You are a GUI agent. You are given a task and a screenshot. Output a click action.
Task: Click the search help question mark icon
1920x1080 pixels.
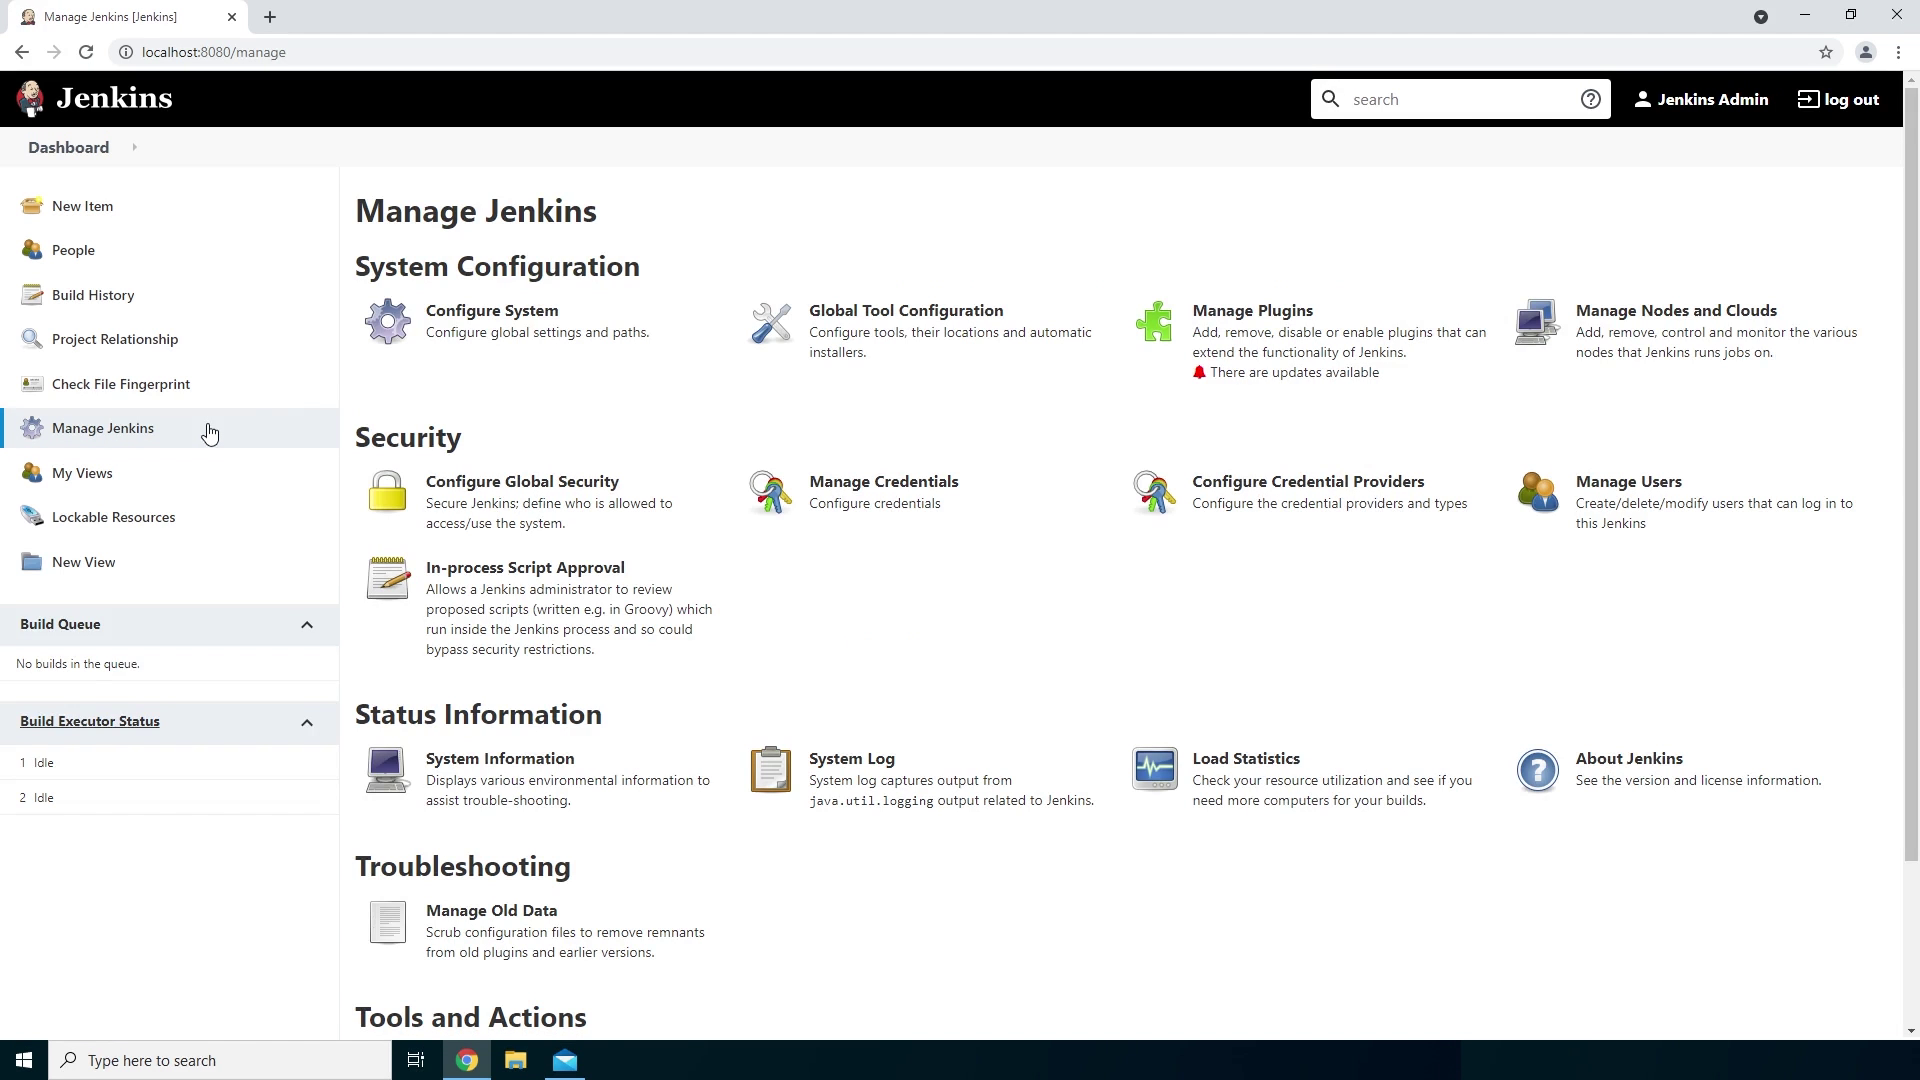[x=1590, y=99]
